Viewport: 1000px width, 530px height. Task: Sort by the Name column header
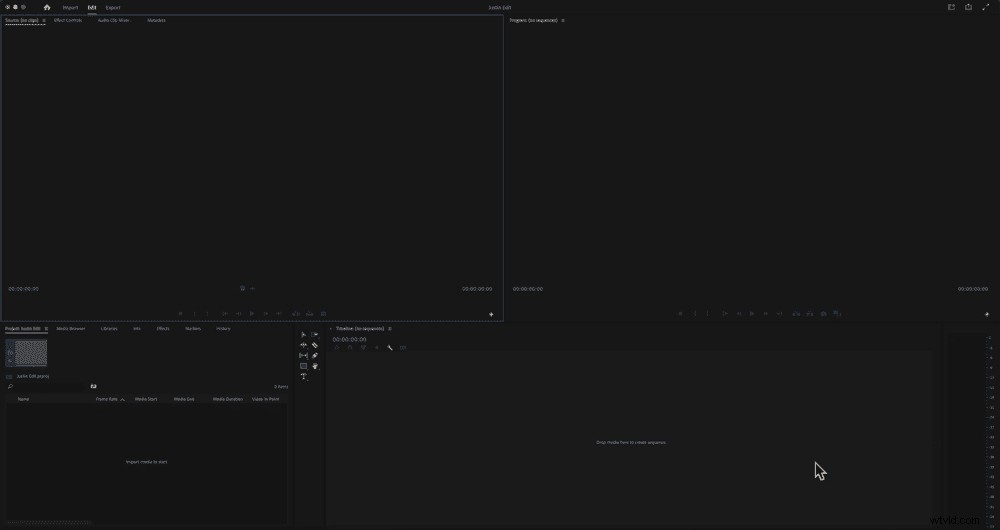click(x=24, y=399)
